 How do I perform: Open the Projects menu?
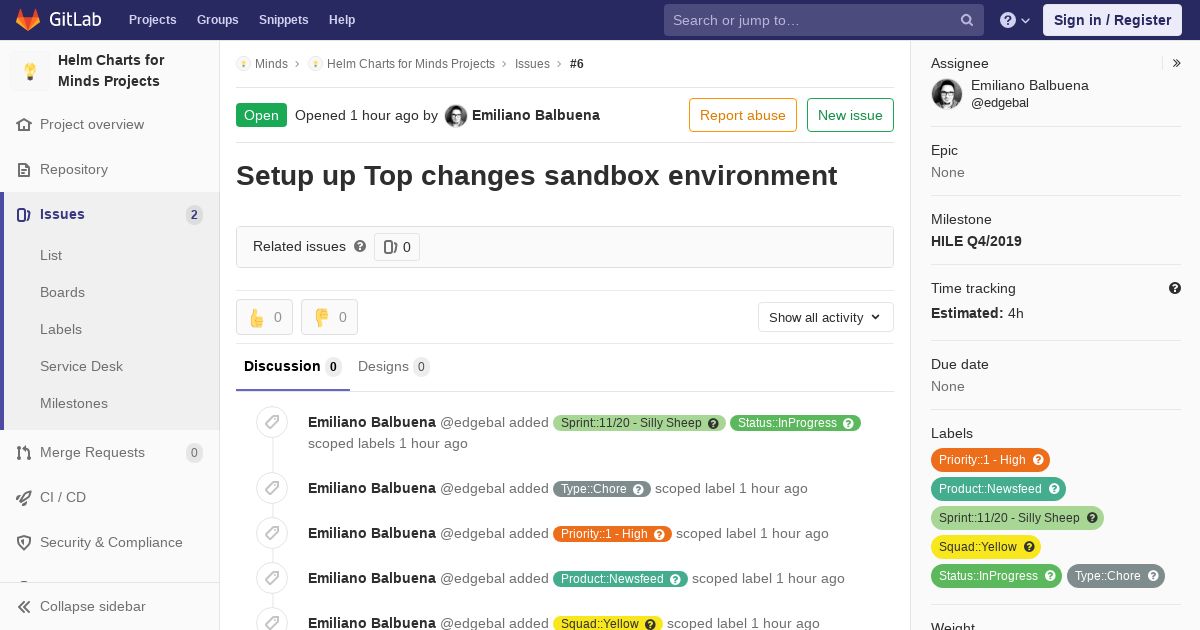point(153,20)
